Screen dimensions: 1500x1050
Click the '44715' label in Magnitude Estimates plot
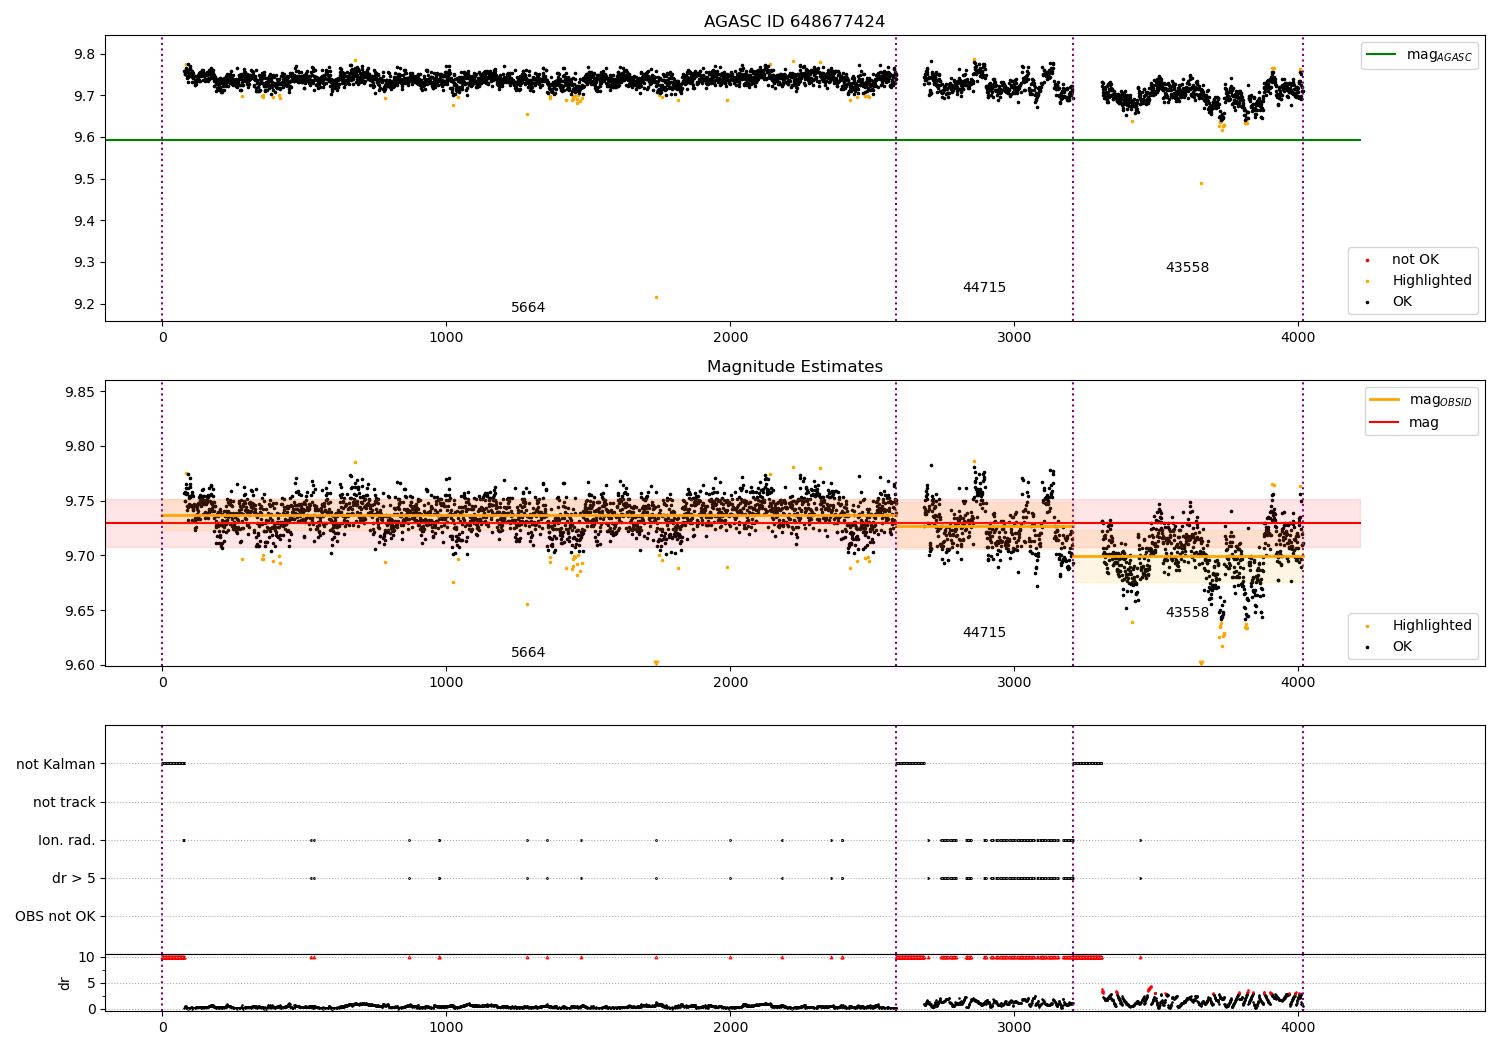[984, 633]
